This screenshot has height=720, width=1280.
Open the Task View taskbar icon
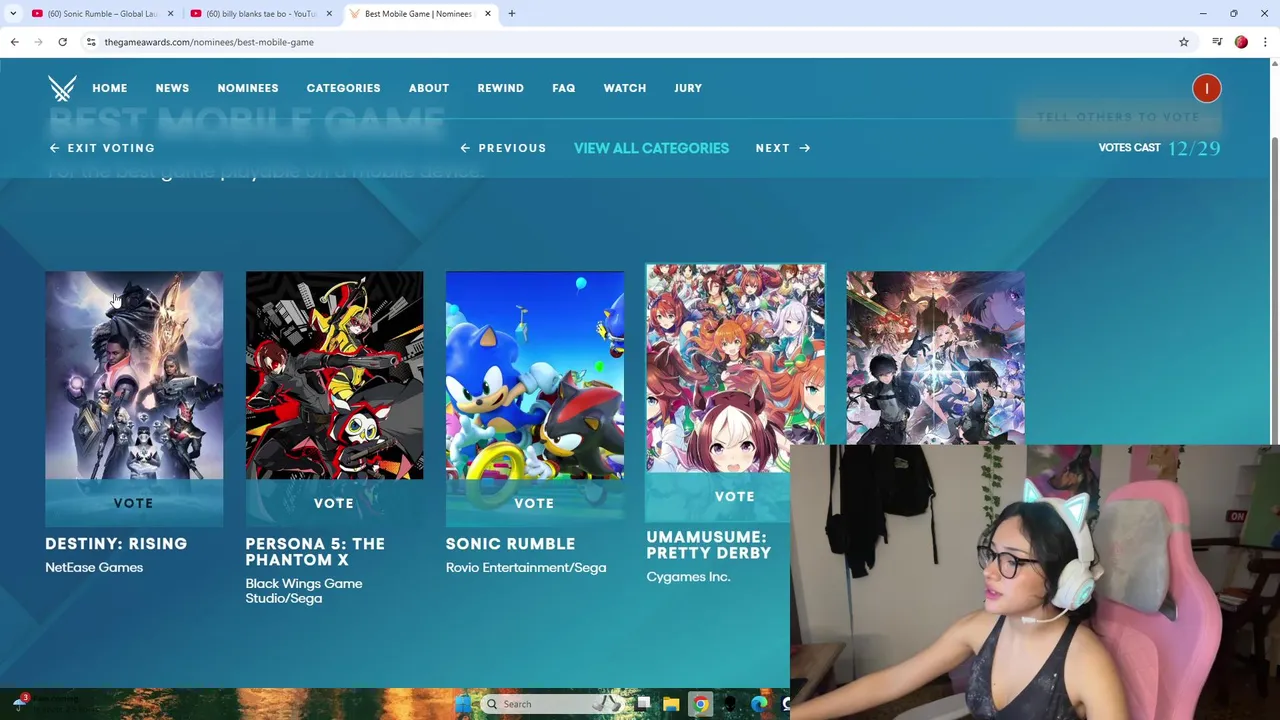click(x=642, y=704)
